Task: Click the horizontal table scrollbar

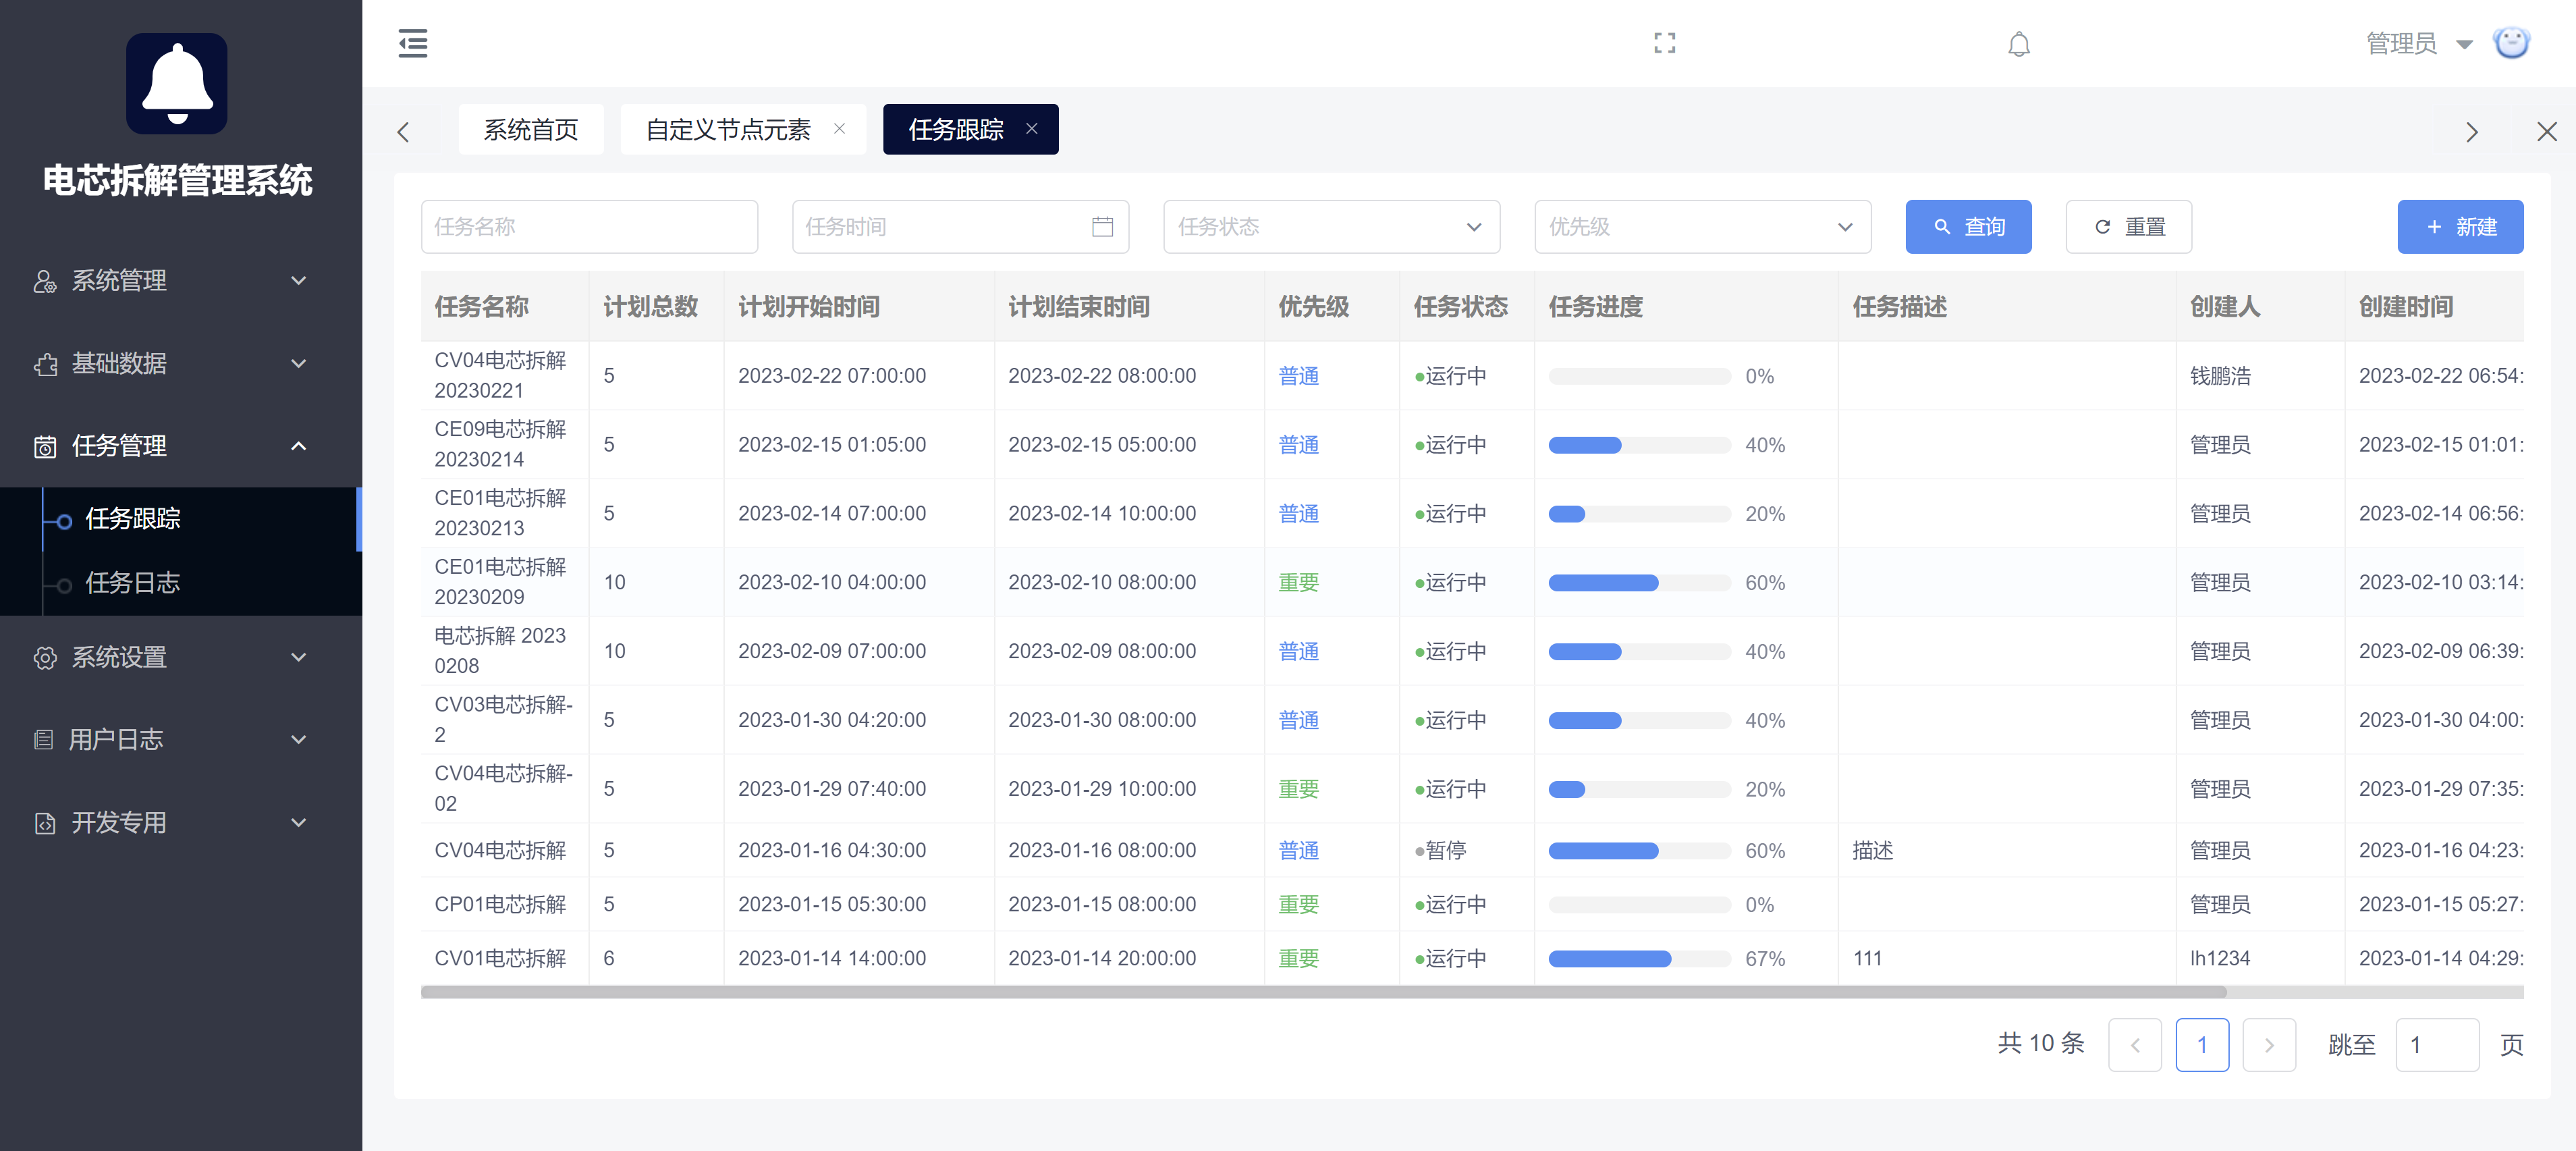Action: 1323,992
